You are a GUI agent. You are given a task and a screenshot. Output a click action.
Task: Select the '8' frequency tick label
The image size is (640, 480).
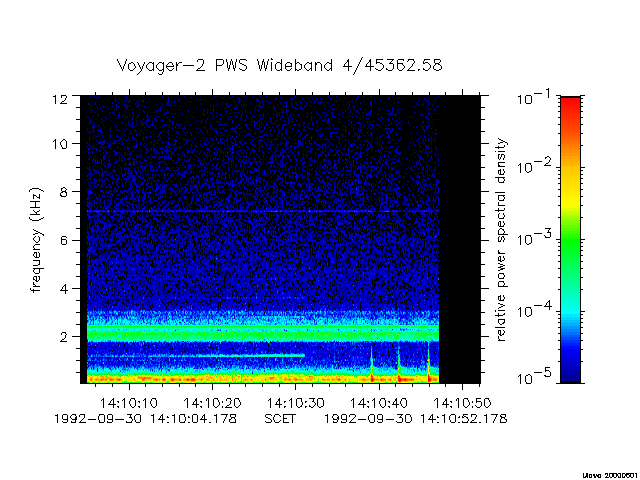[64, 192]
